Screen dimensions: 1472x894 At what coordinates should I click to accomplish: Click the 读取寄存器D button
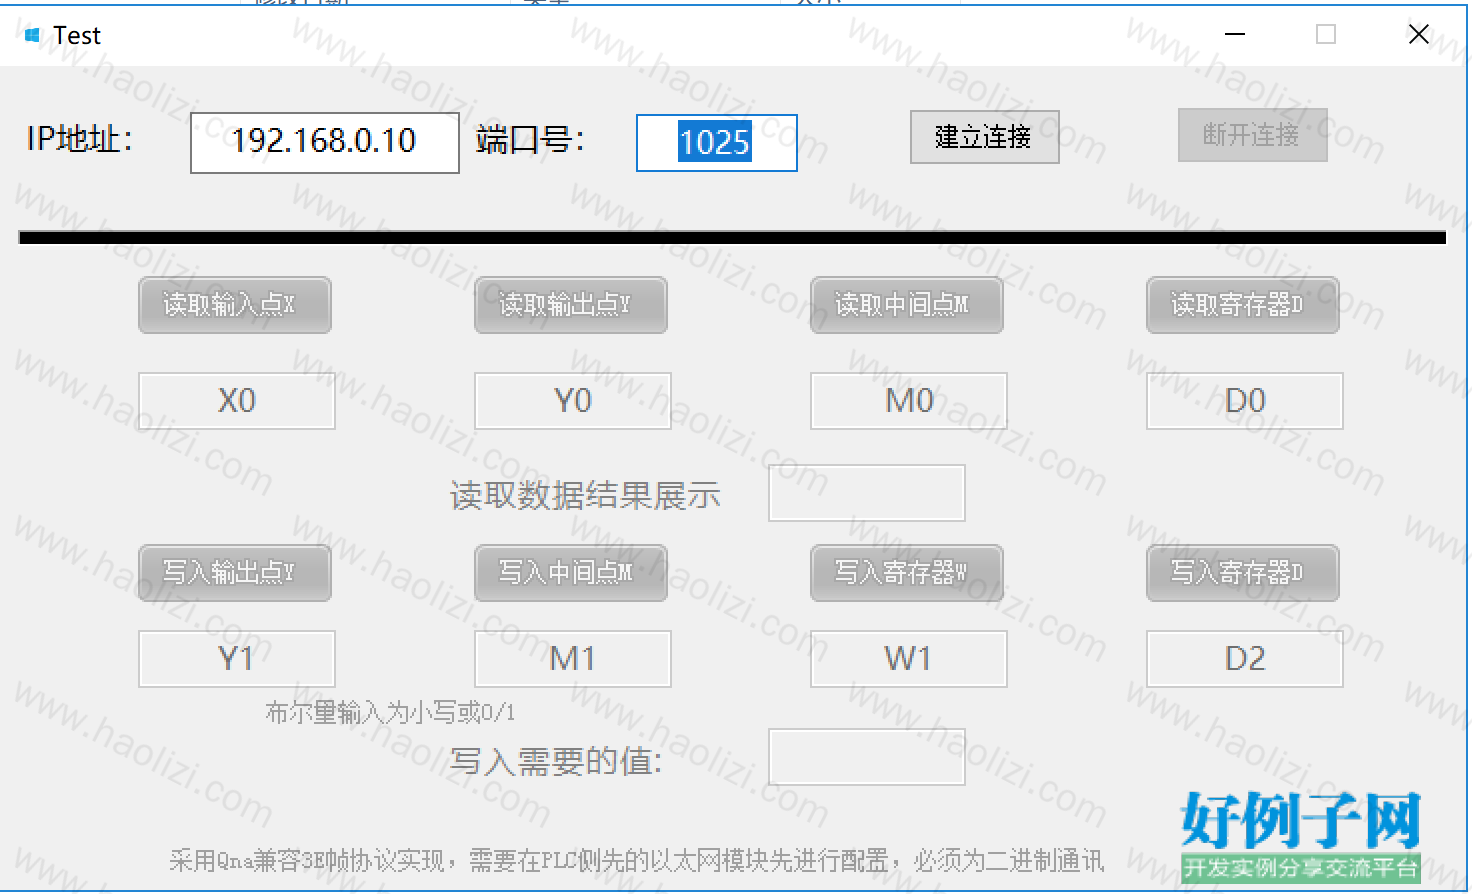tap(1243, 305)
